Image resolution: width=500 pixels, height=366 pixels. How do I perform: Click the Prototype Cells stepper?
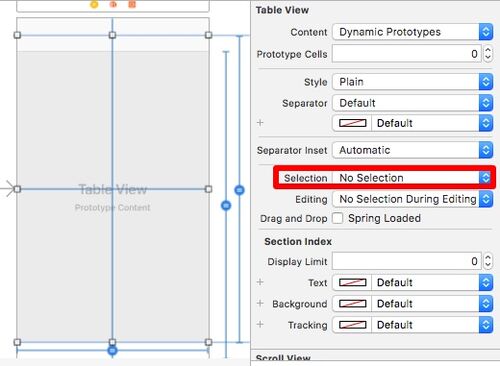488,54
